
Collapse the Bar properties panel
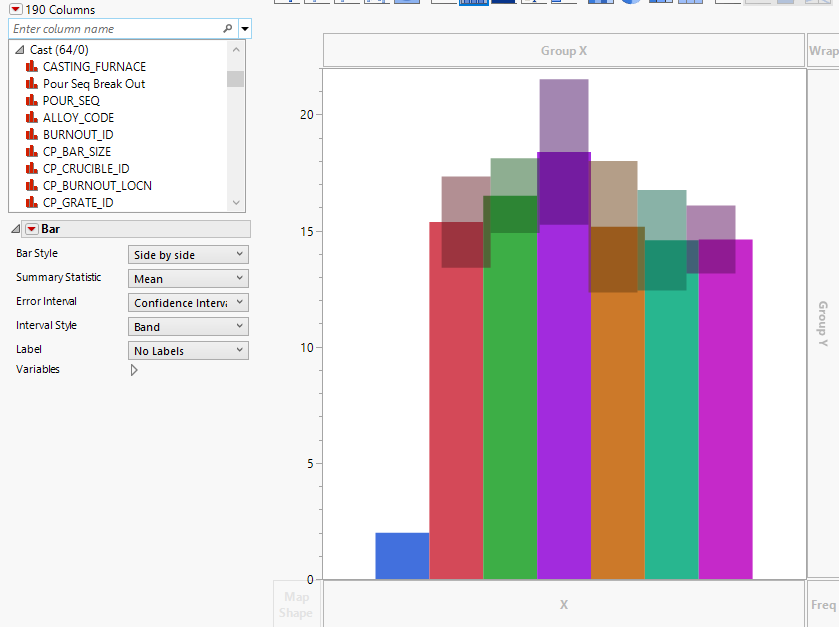[x=13, y=229]
